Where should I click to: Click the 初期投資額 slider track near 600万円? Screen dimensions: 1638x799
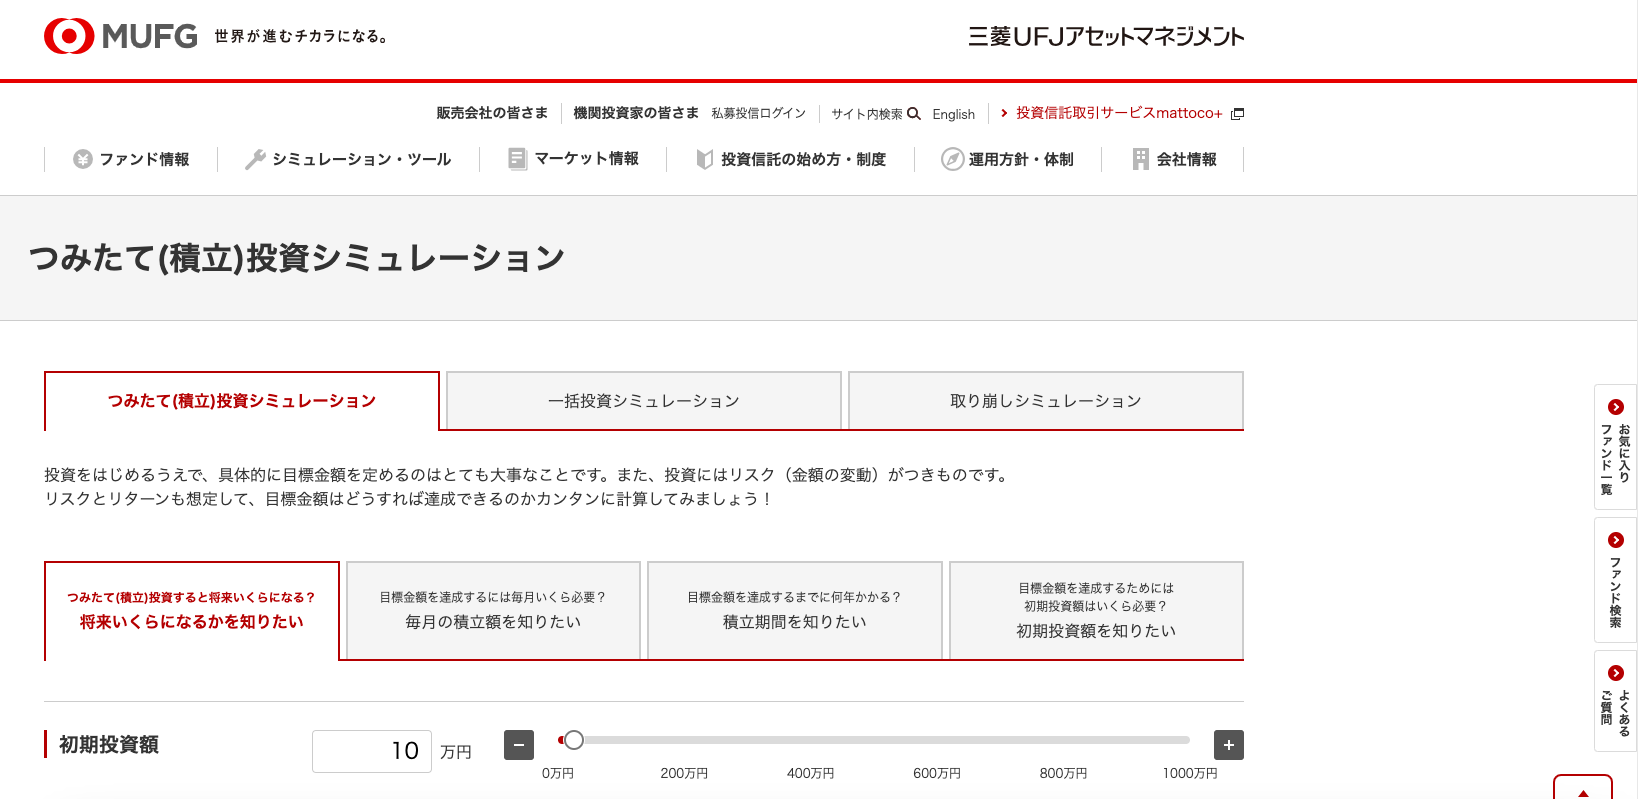point(937,740)
